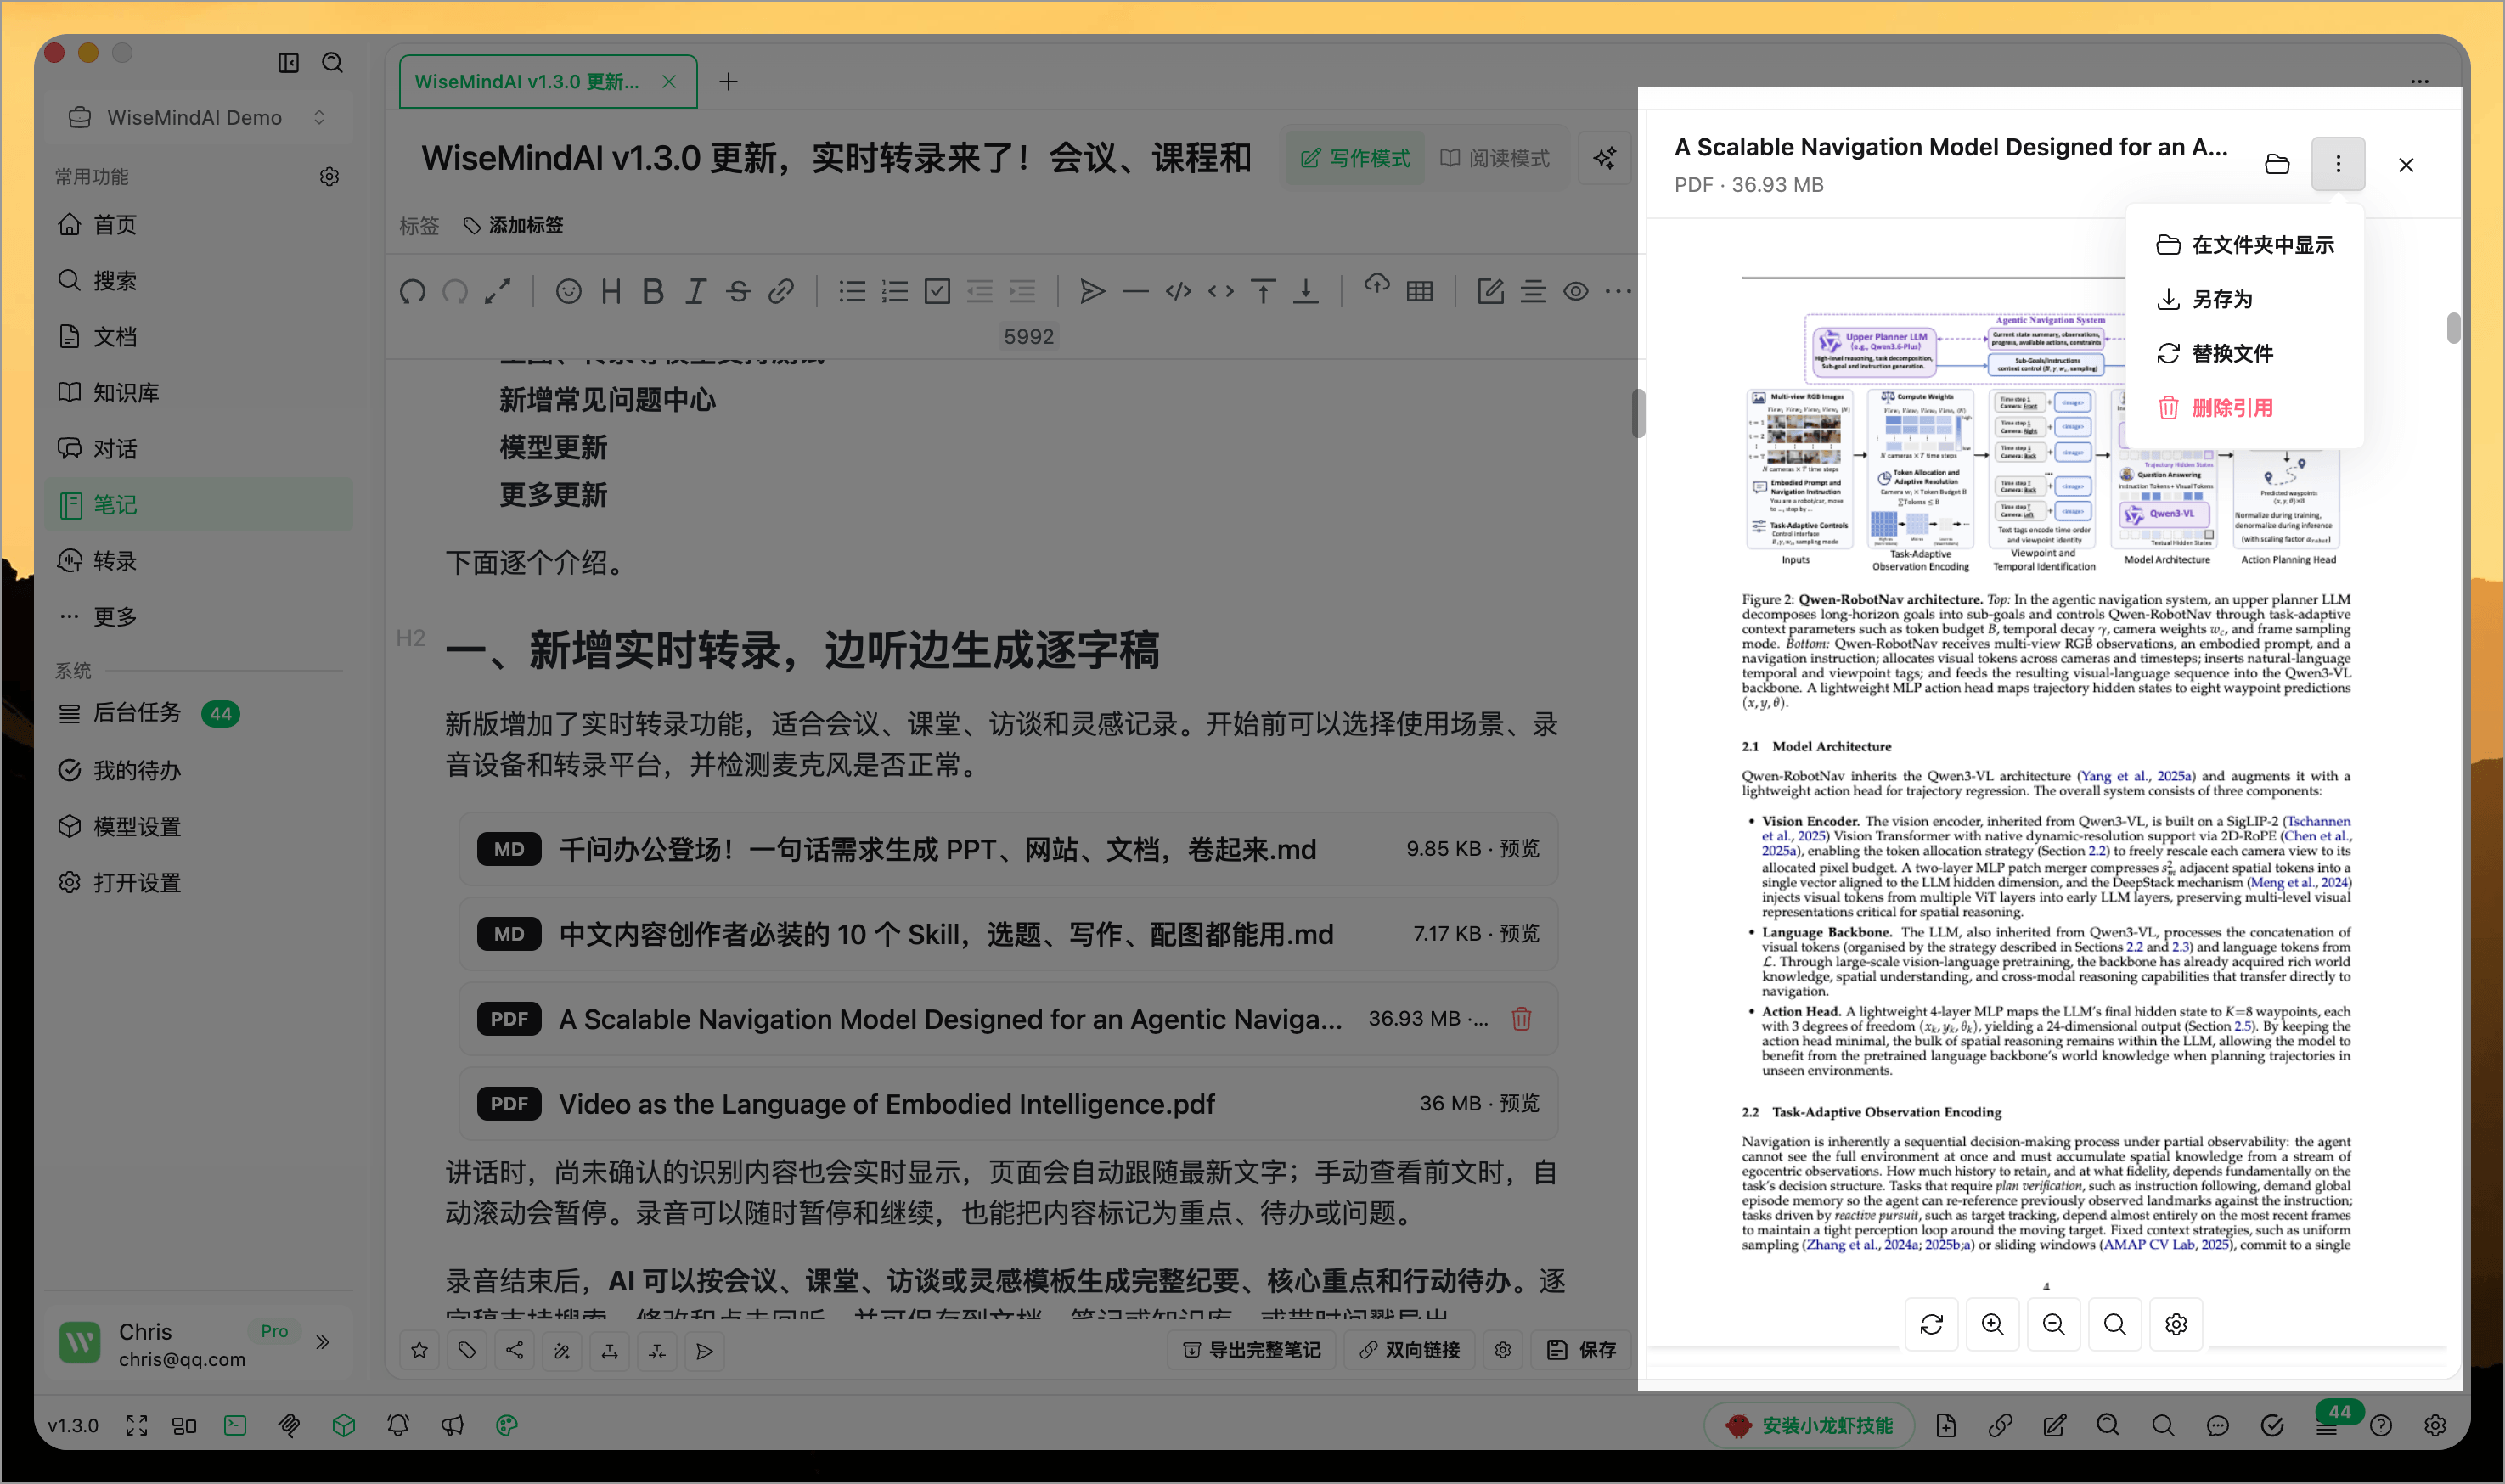Click the 双向链接 button
This screenshot has height=1484, width=2505.
[1409, 1351]
